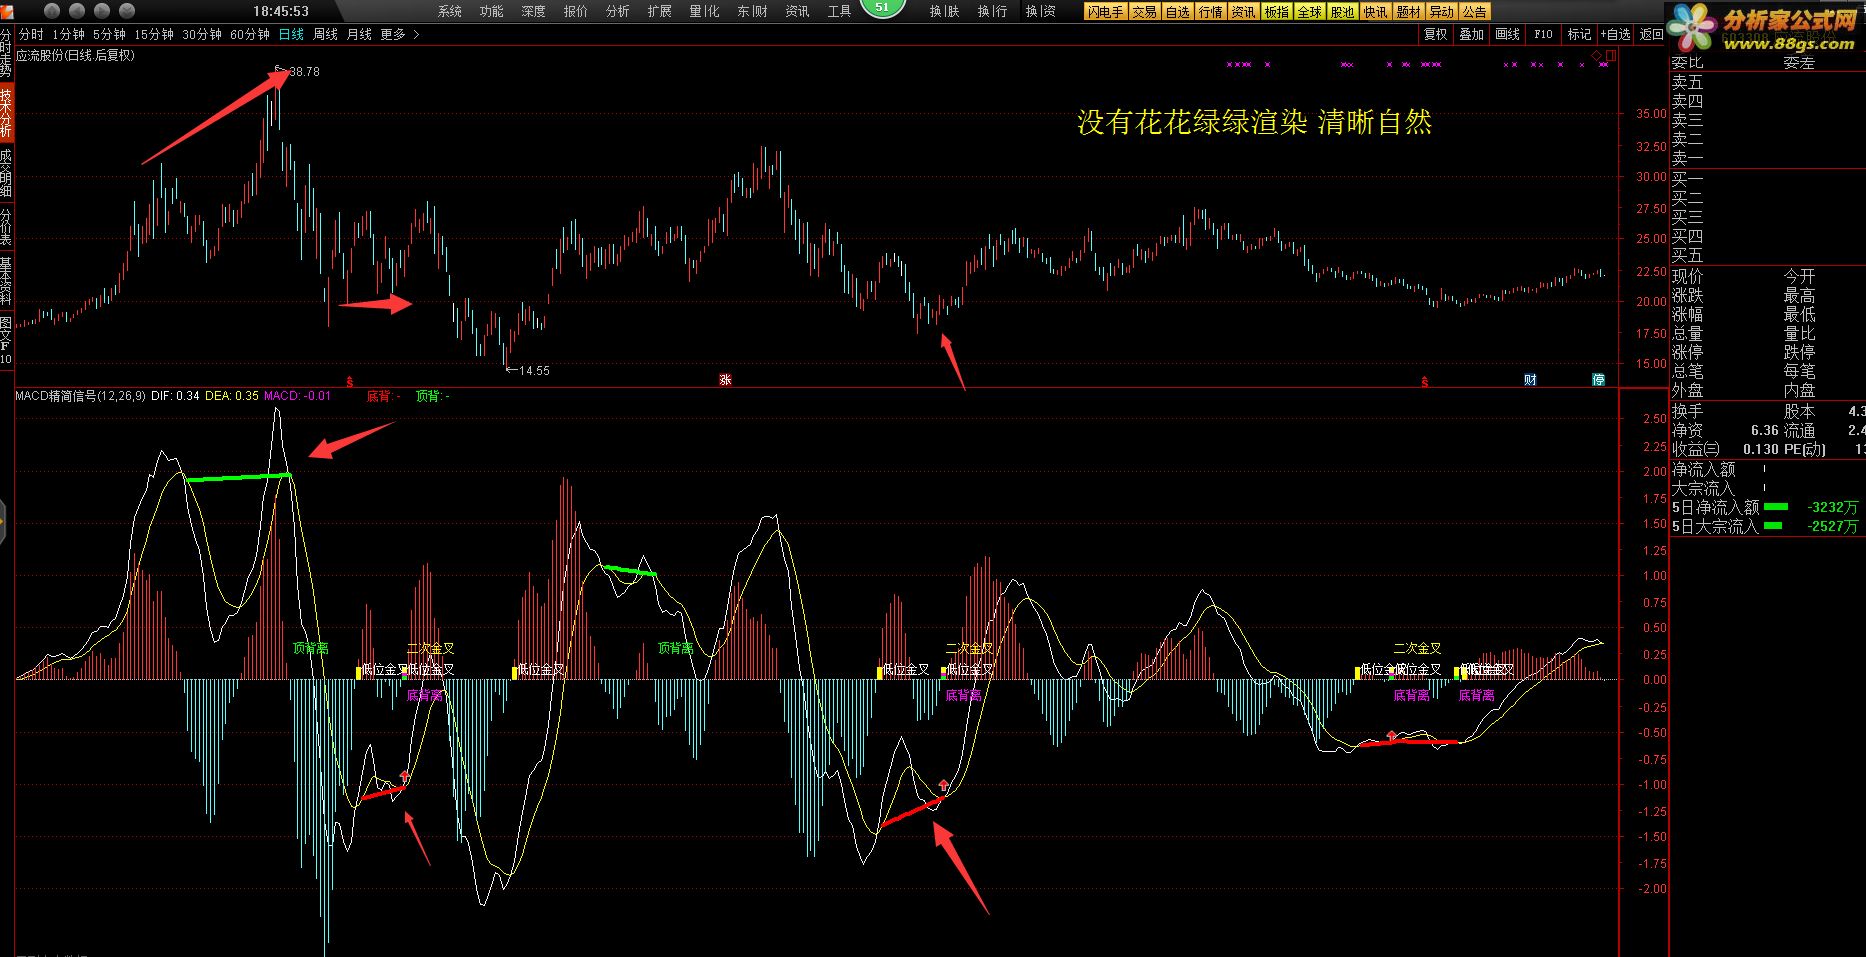1866x957 pixels.
Task: Open 技术分析 side tab
Action: (6, 113)
